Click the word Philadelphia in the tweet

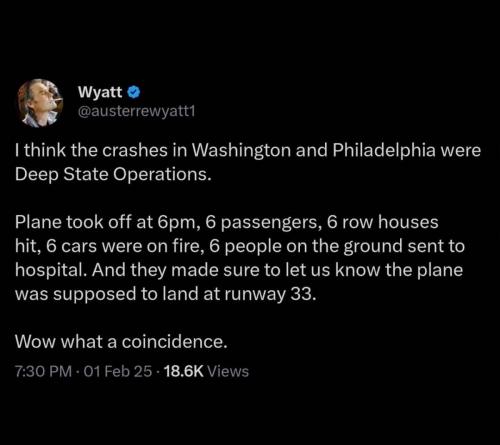point(384,150)
